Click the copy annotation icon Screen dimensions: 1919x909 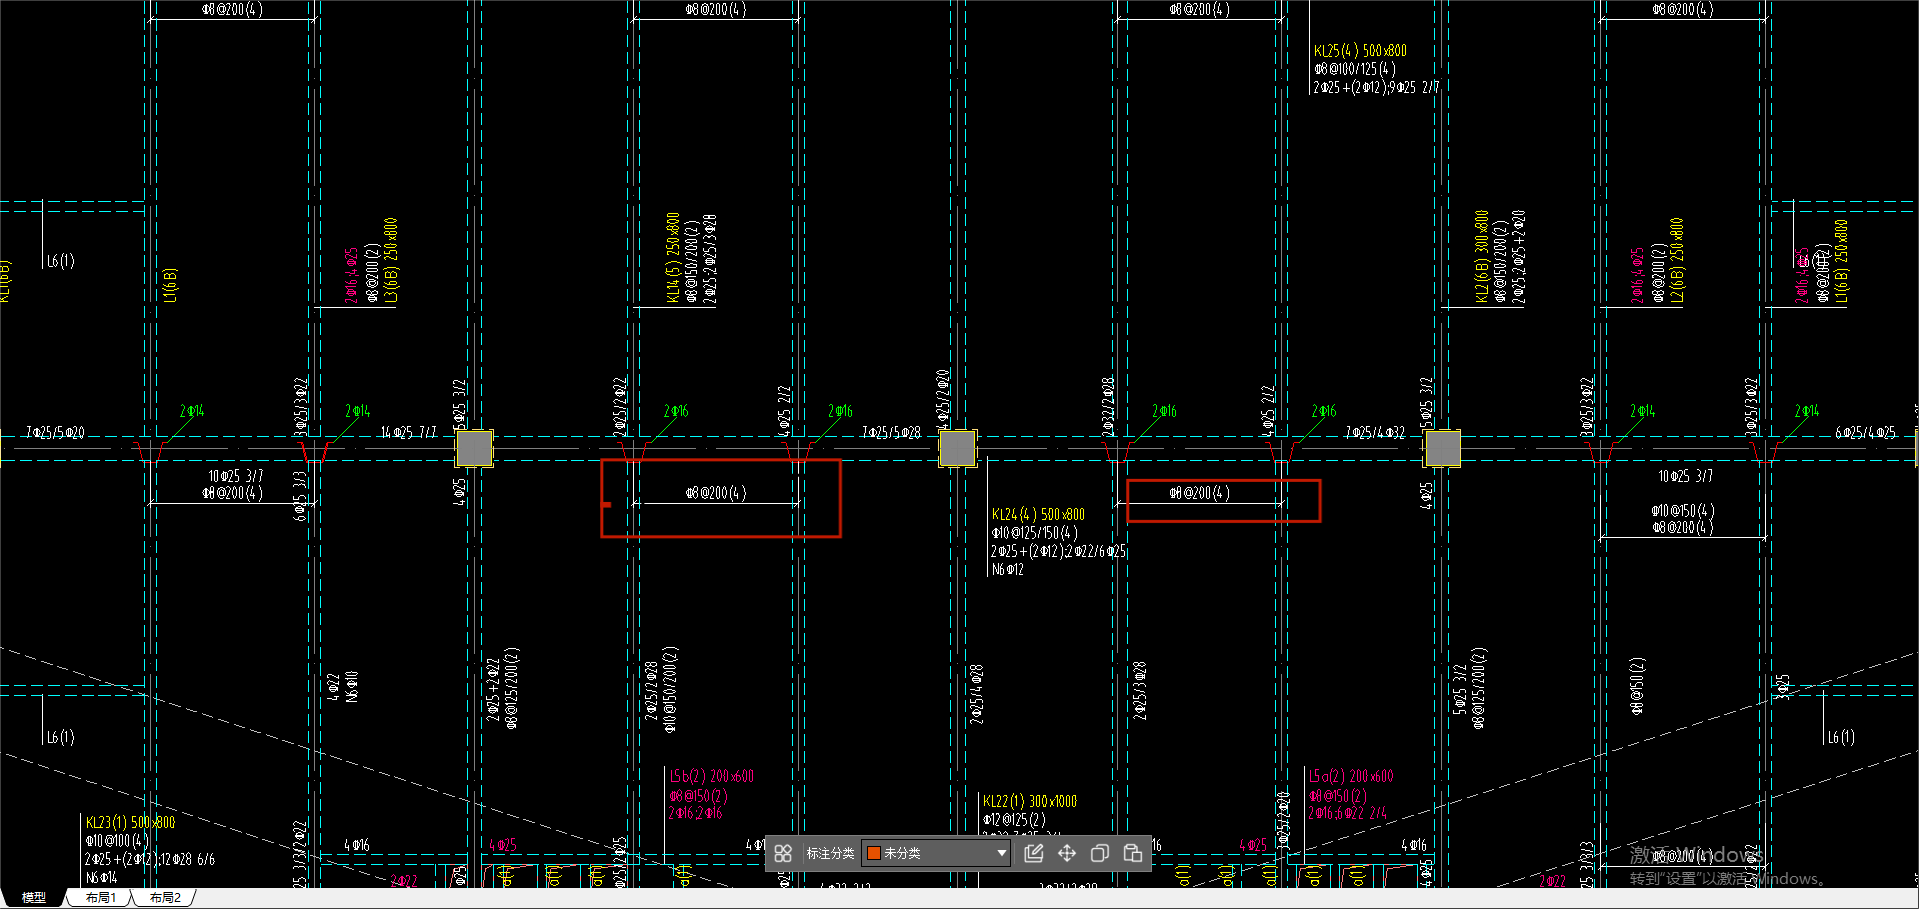(1100, 853)
